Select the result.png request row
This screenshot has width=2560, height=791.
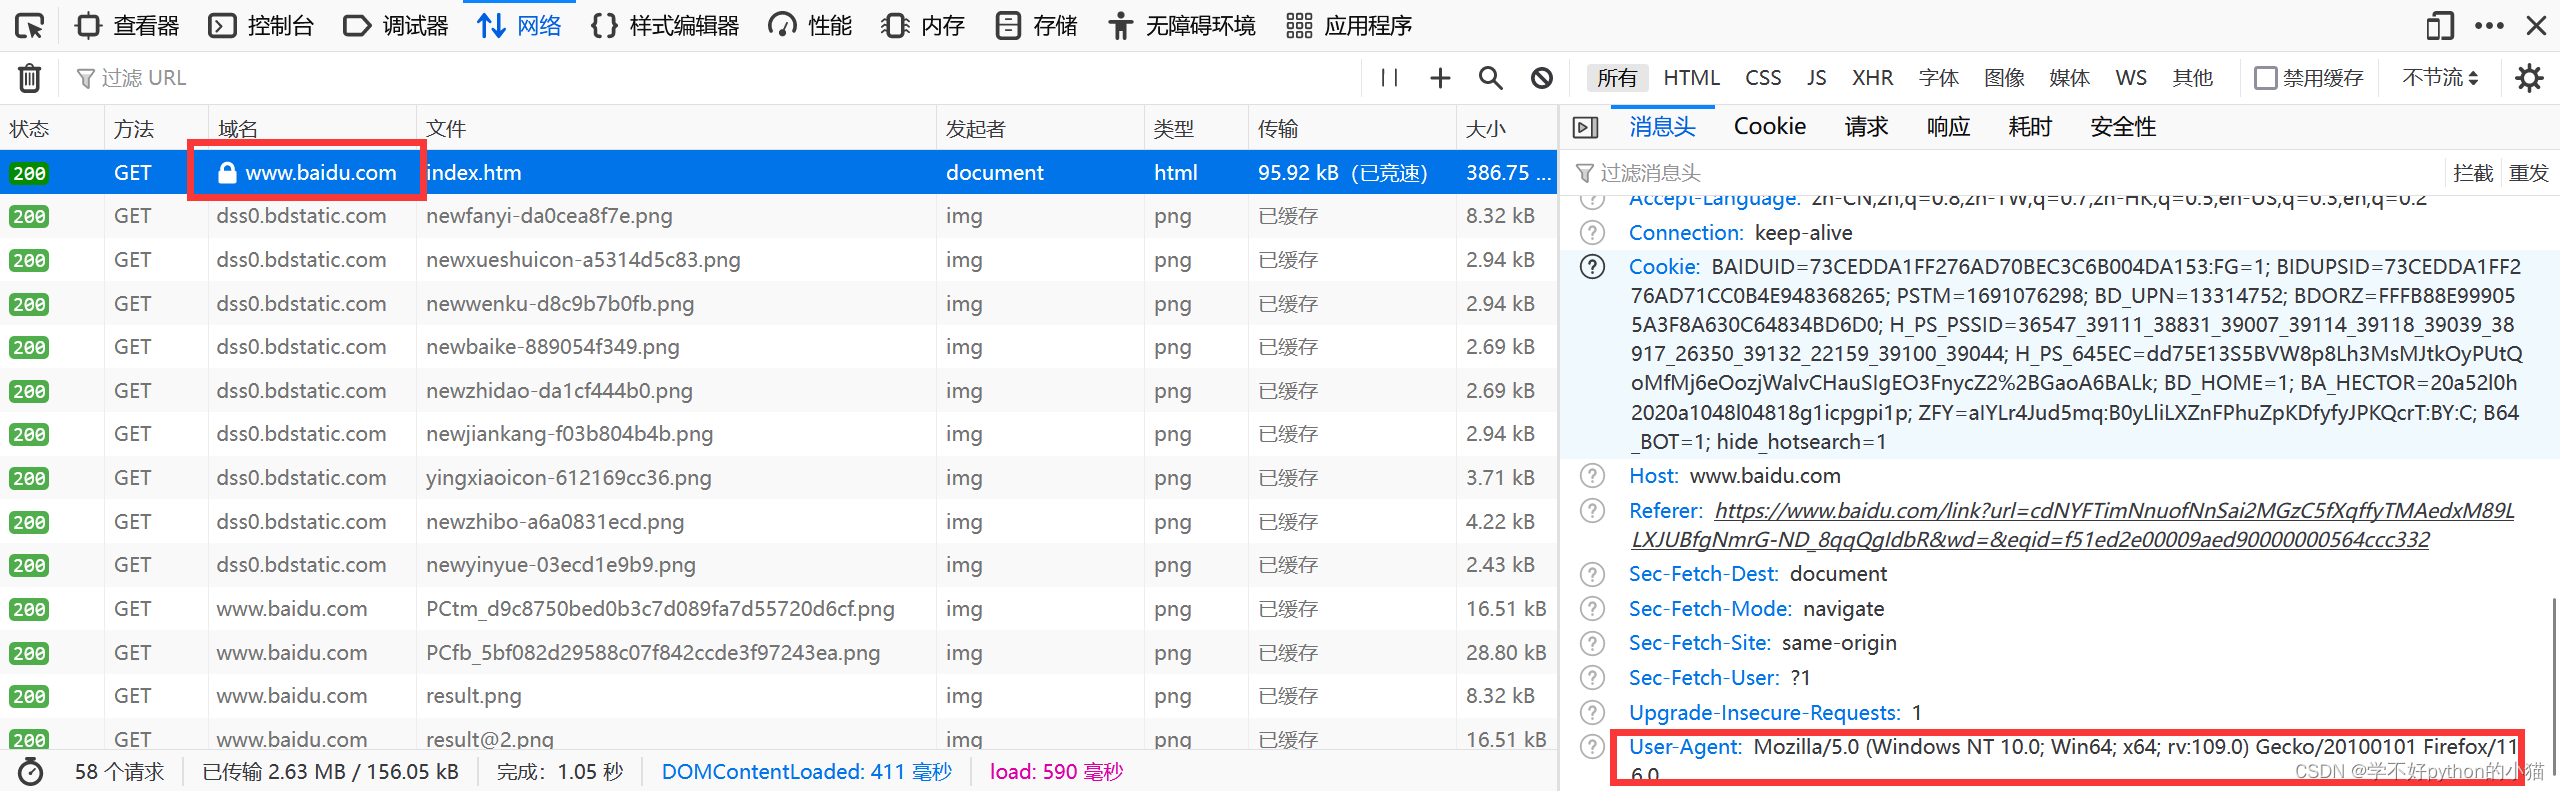pyautogui.click(x=778, y=696)
